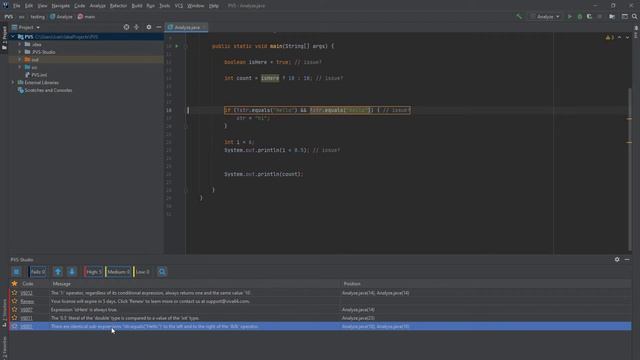Viewport: 640px width, 360px height.
Task: Star the selected identical sub-expressions warning
Action: [x=15, y=327]
